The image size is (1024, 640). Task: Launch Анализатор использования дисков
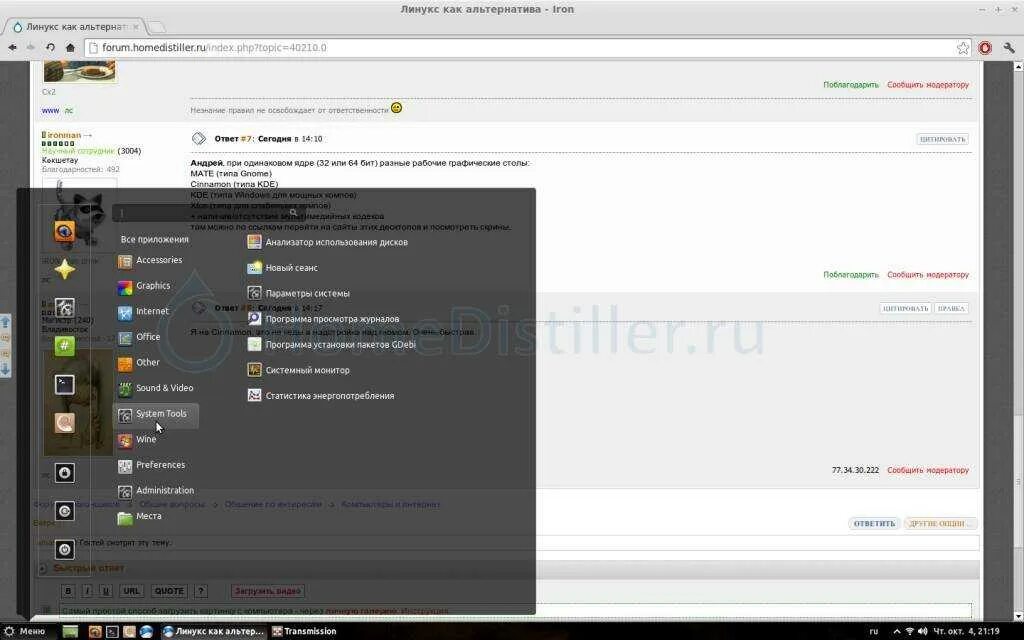click(327, 242)
